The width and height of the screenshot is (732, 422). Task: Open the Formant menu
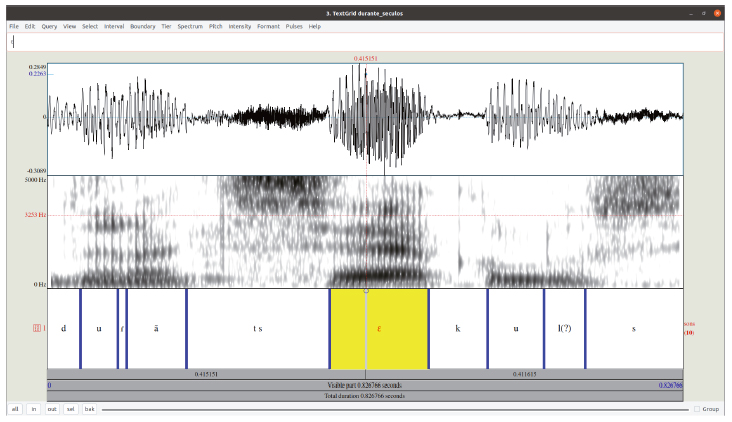(x=268, y=26)
